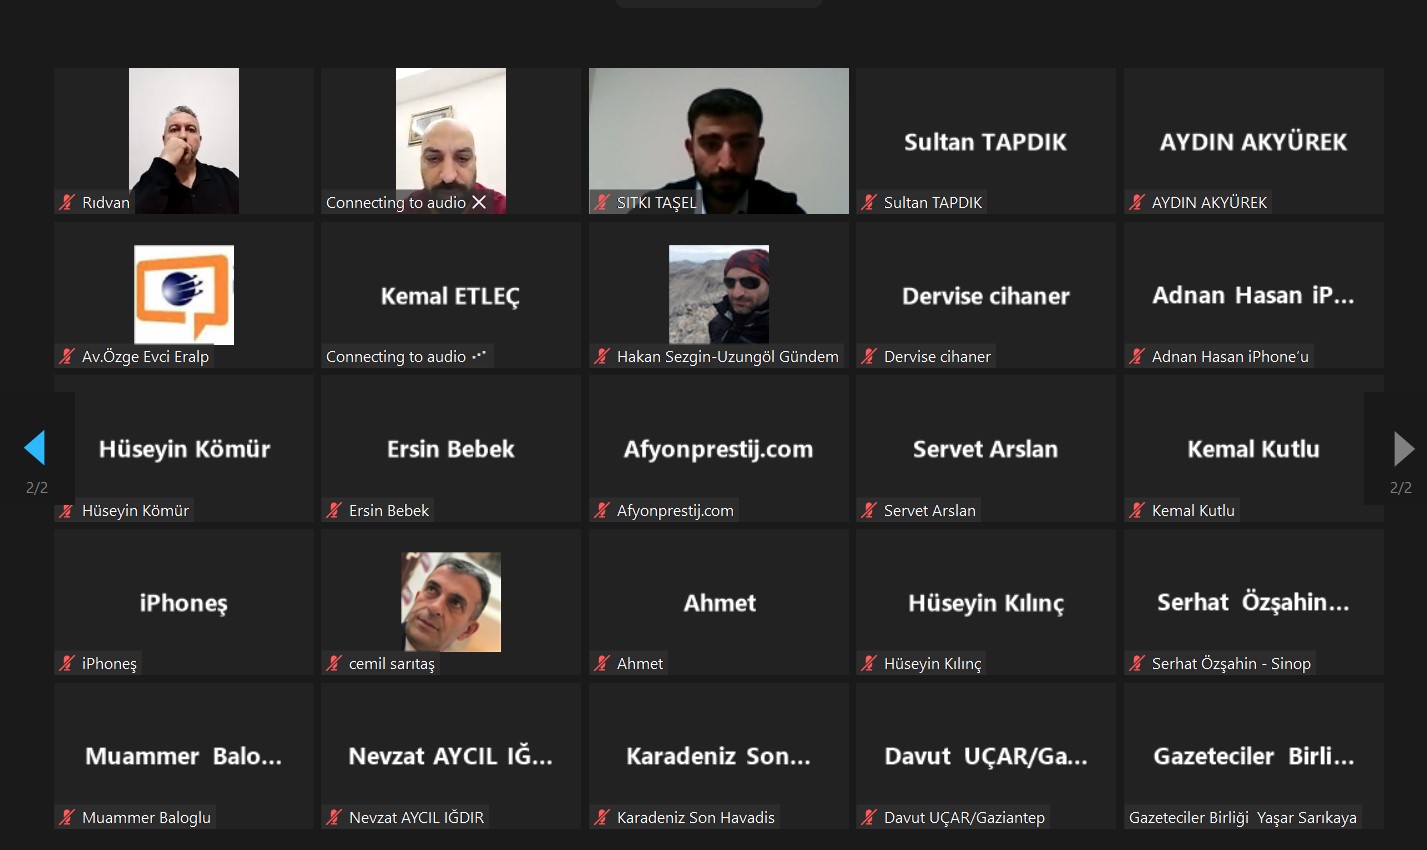Select Hakan Sezgin-Uzungöl Gündem video tile

(x=718, y=295)
